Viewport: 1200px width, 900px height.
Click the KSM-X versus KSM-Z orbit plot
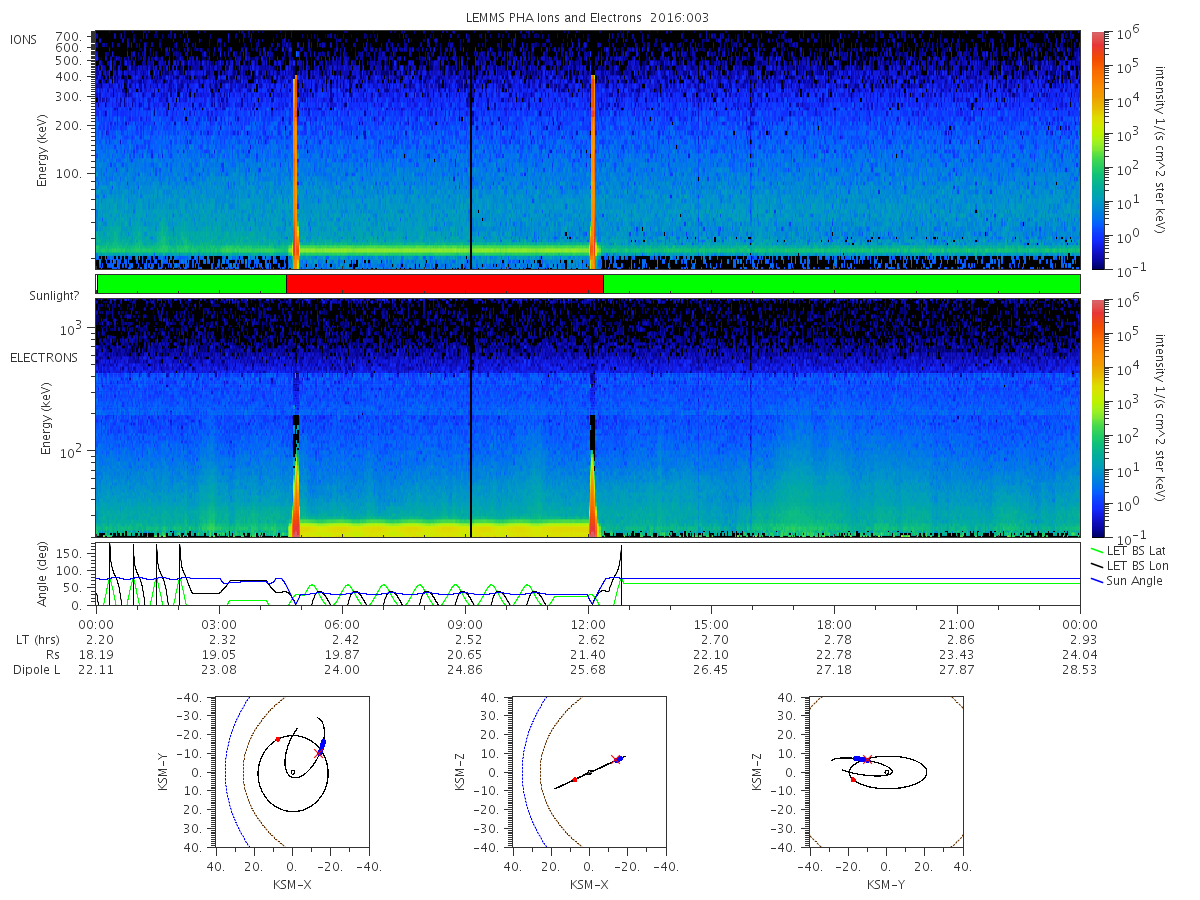click(x=589, y=772)
